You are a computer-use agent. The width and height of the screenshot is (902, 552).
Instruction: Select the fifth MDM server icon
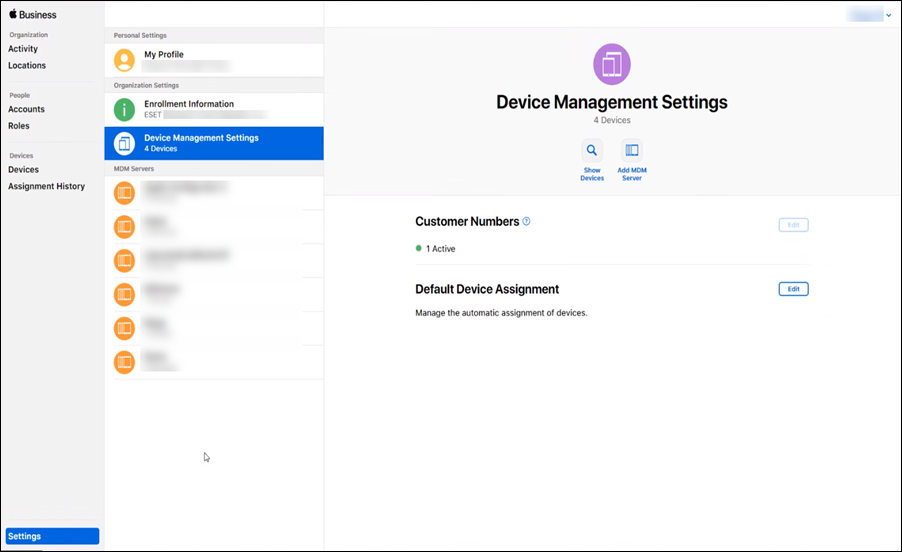[x=124, y=328]
